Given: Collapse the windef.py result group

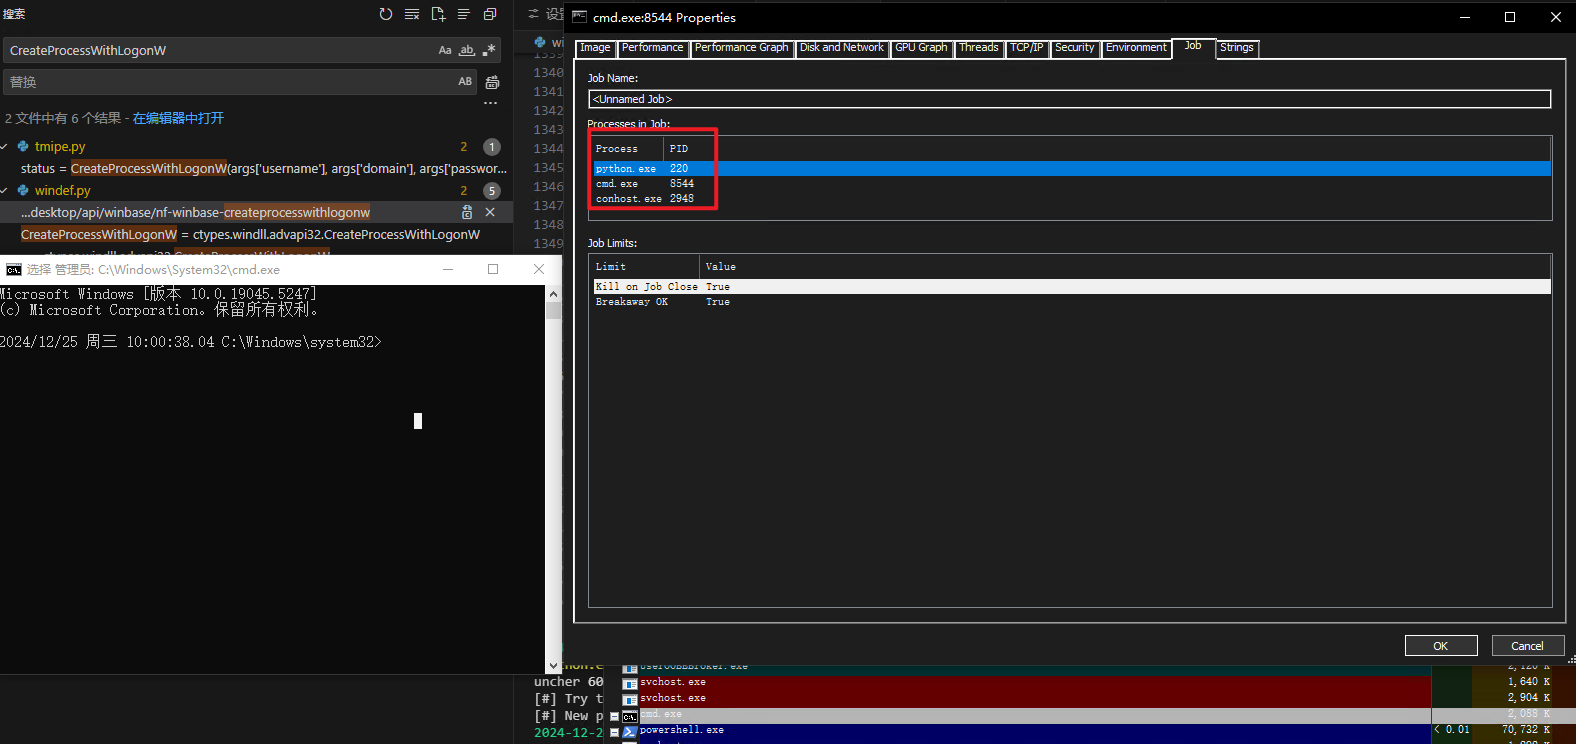Looking at the screenshot, I should [5, 190].
